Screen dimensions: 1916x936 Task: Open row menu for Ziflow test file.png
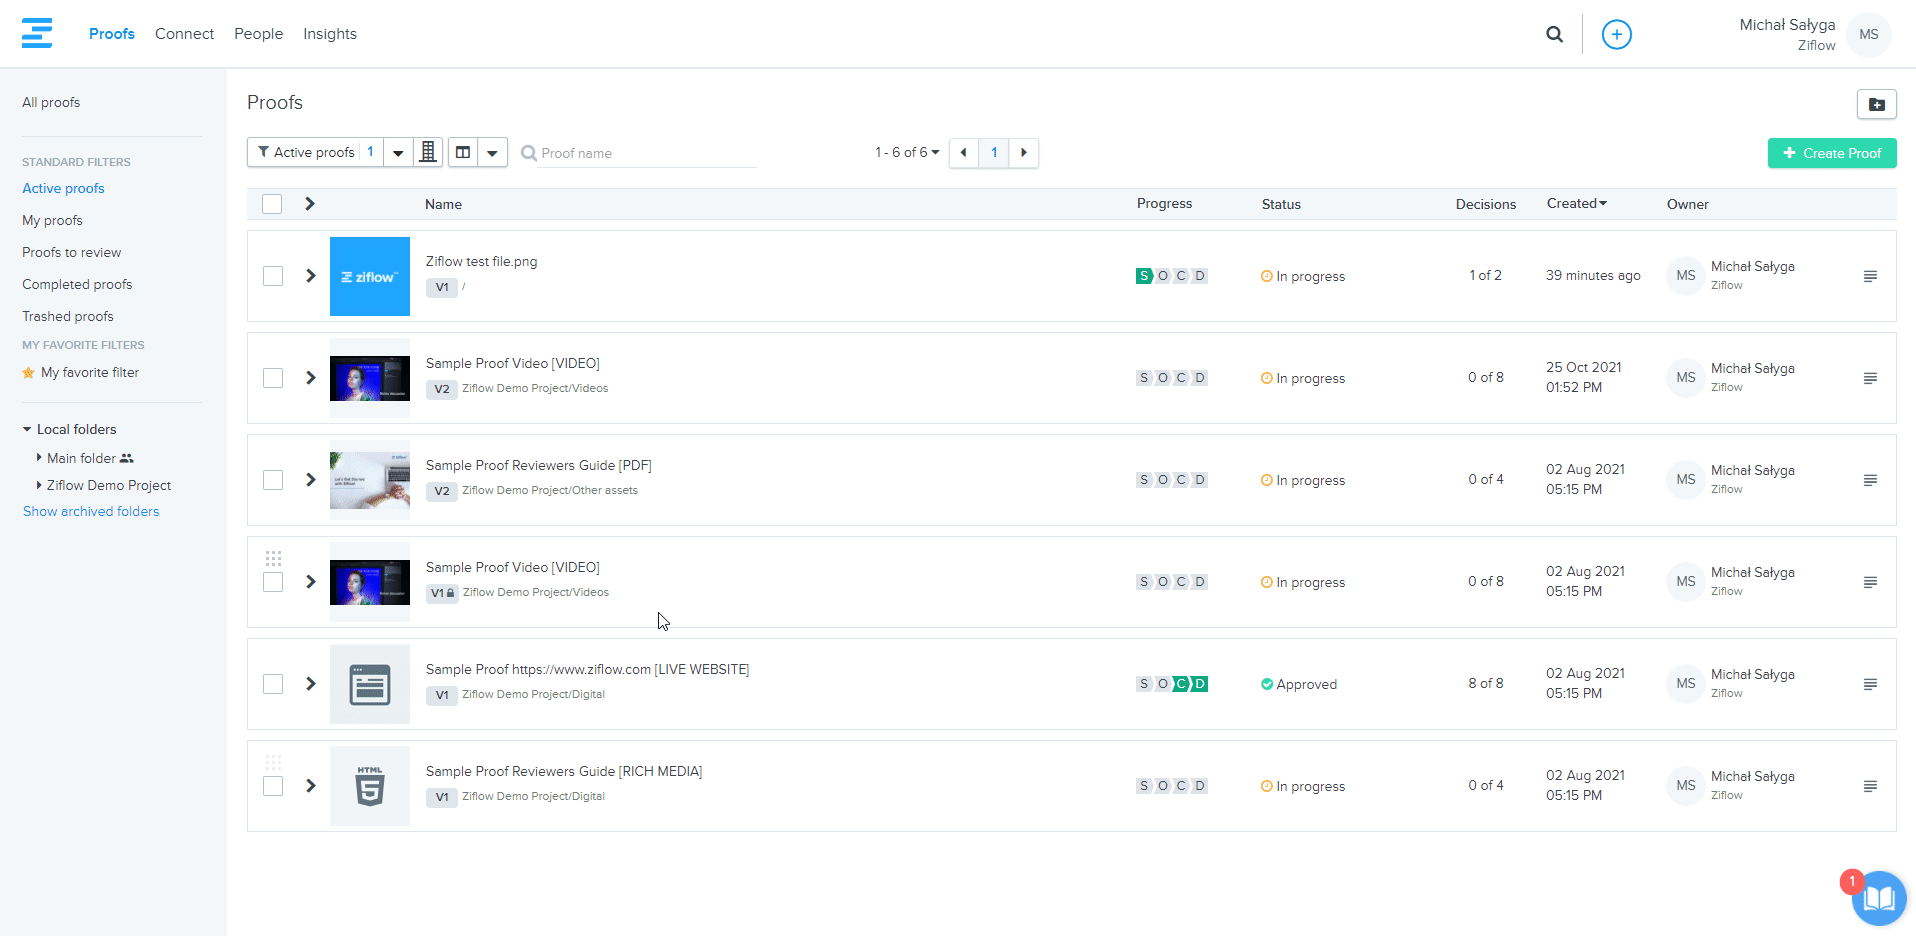pyautogui.click(x=1870, y=276)
